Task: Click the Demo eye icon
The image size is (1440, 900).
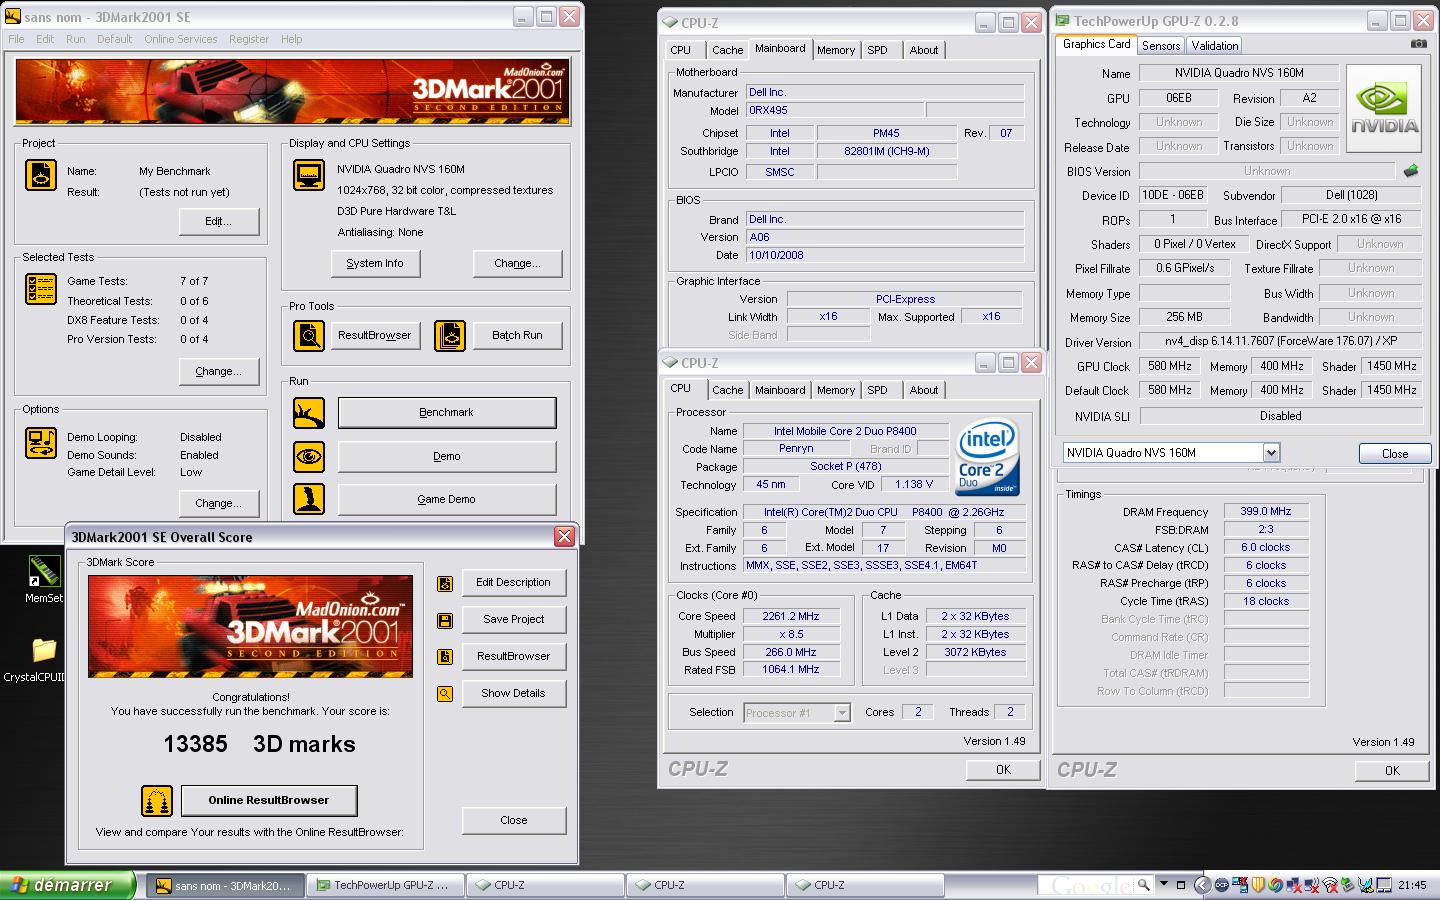Action: [x=309, y=456]
